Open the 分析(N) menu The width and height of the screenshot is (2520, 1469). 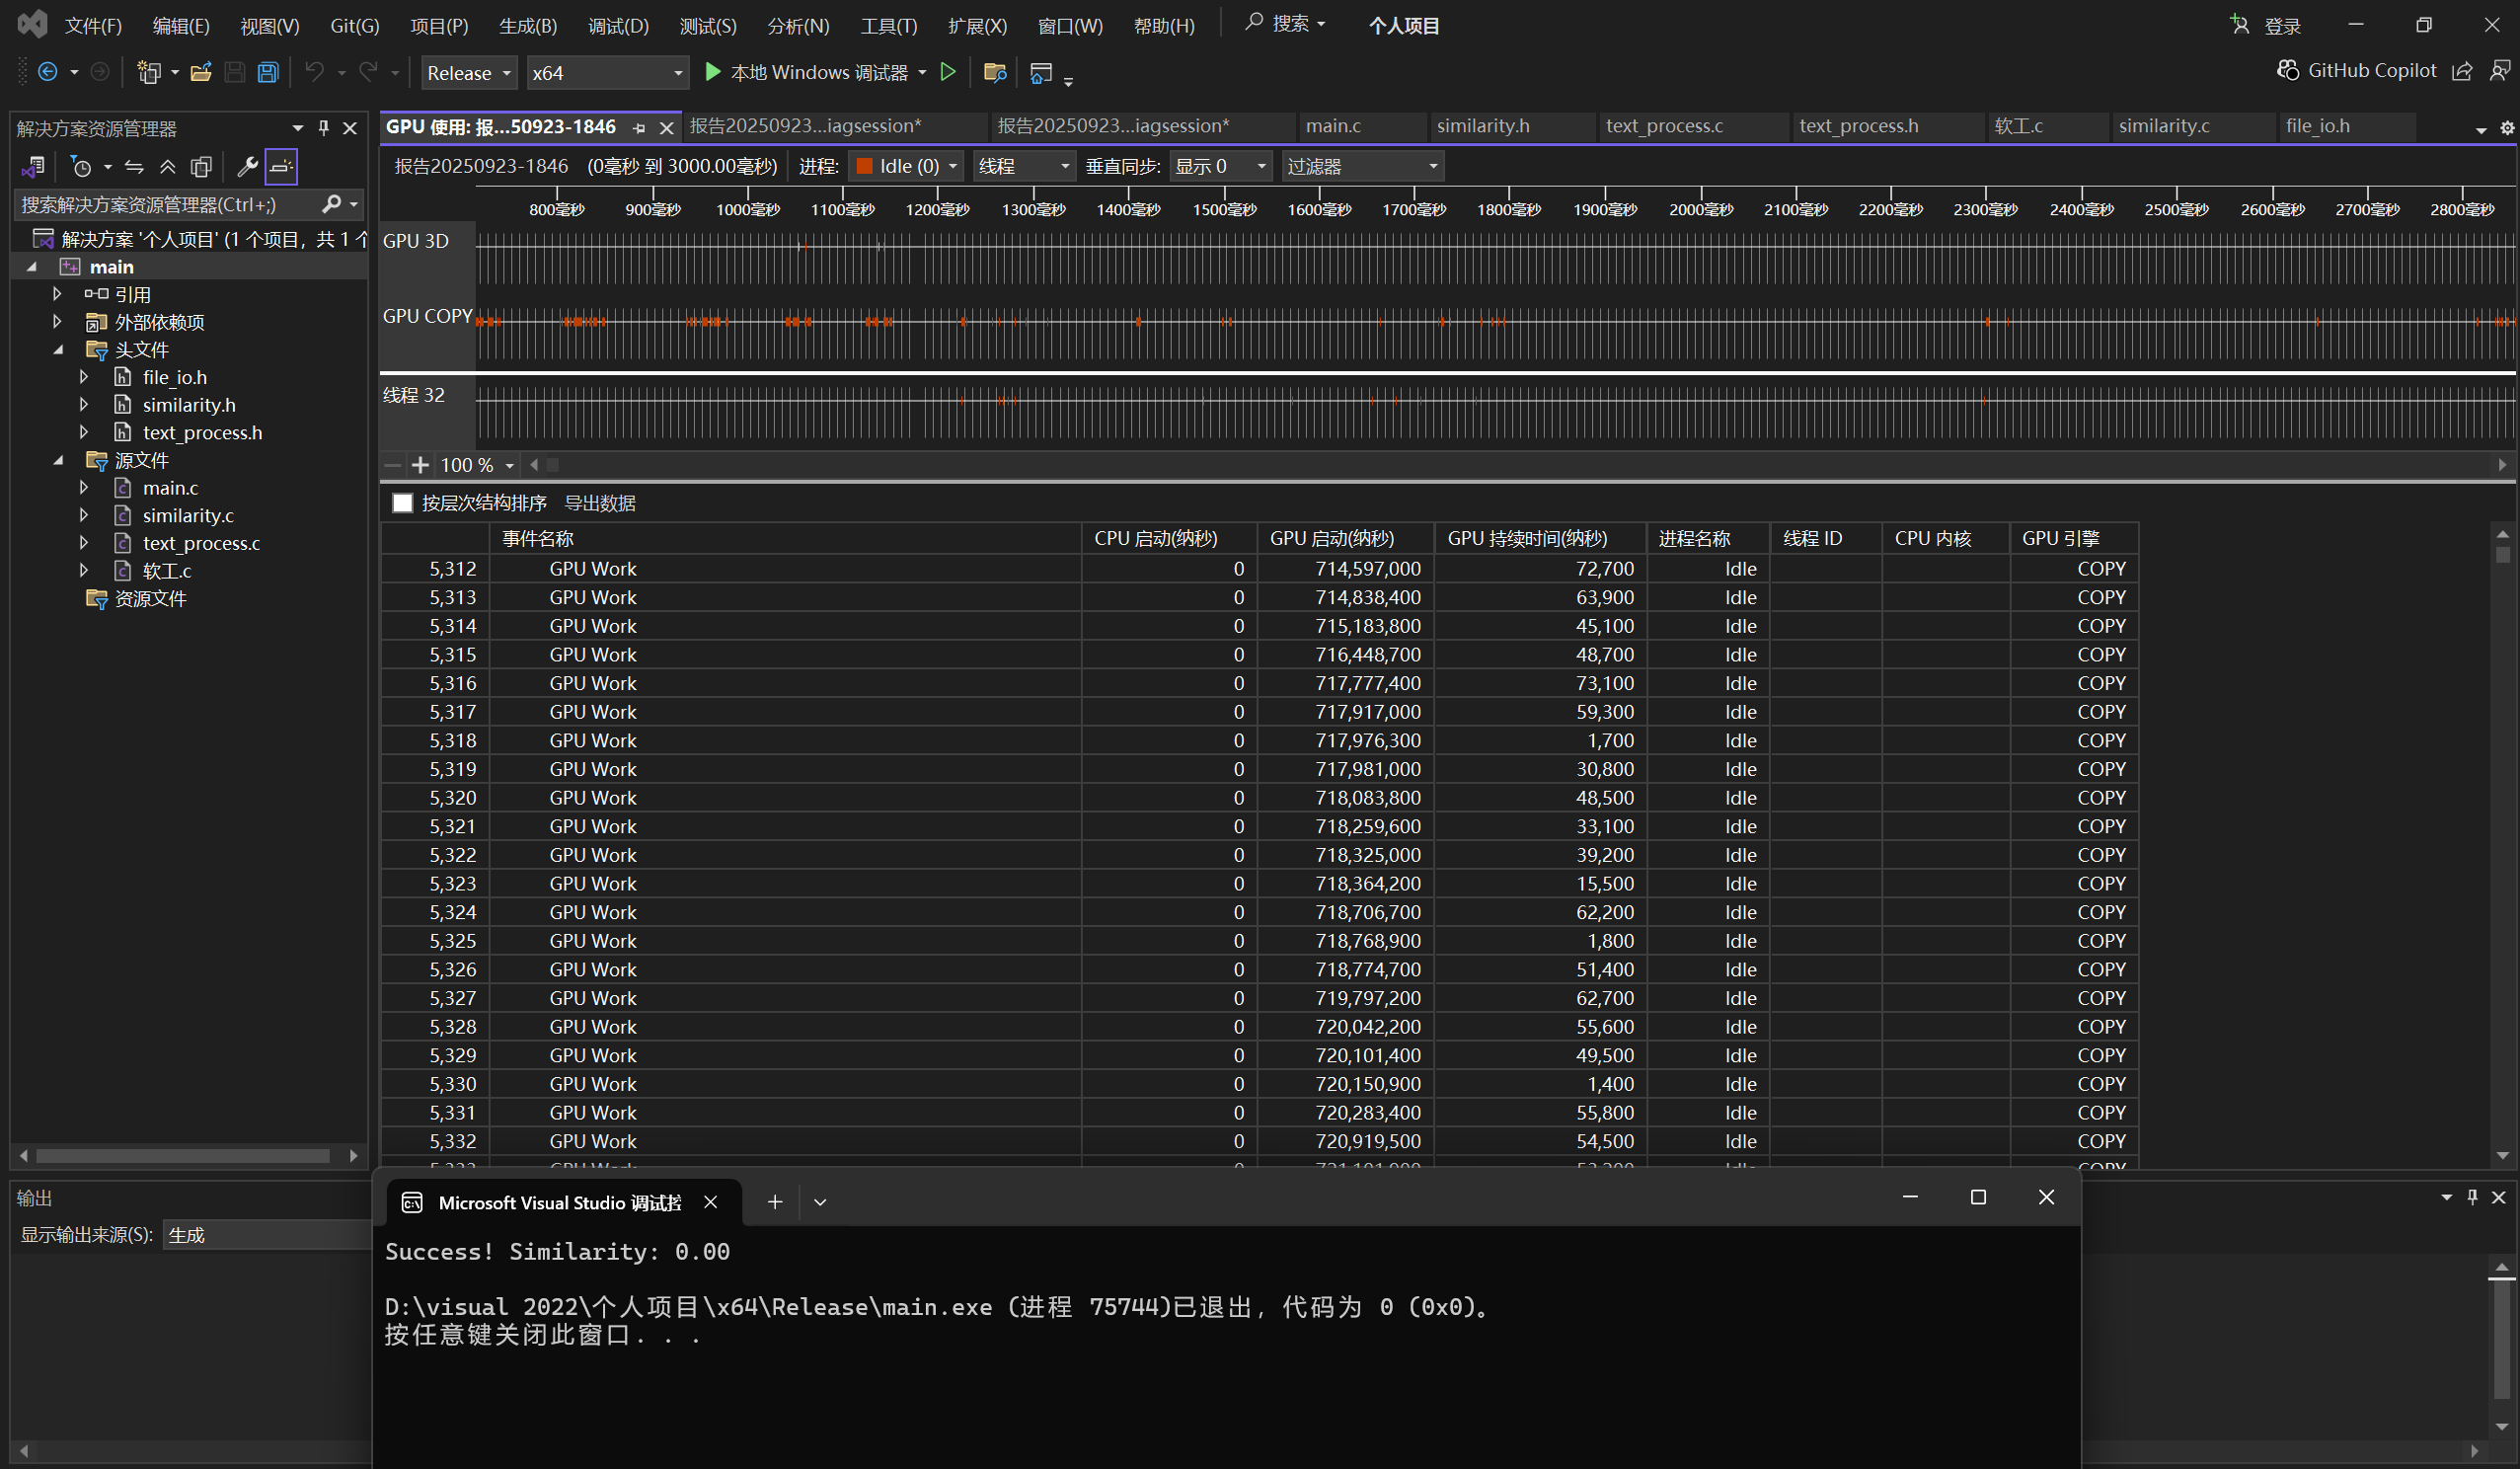coord(797,26)
